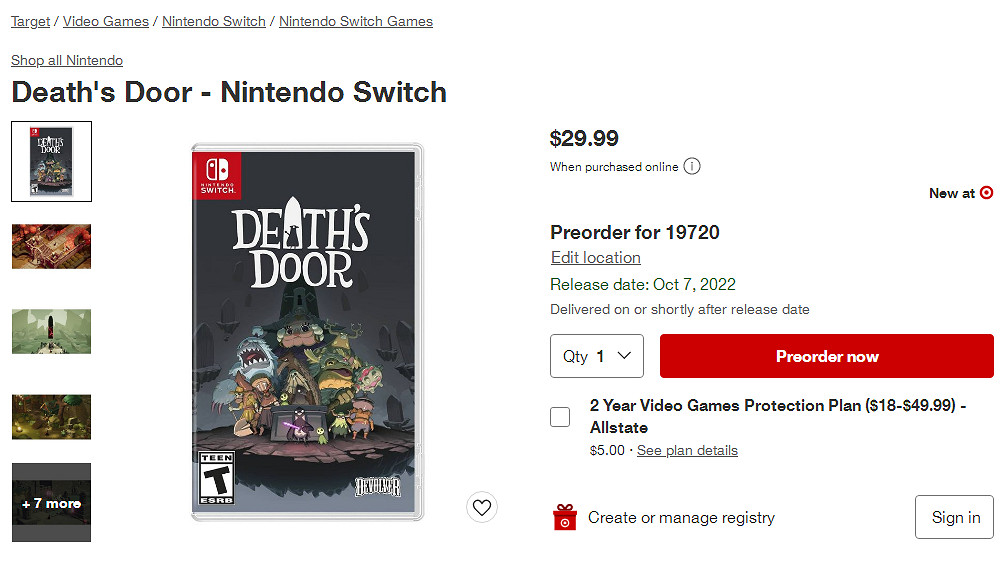Expand the '+7 more' images thumbnail
1000x562 pixels.
(51, 503)
